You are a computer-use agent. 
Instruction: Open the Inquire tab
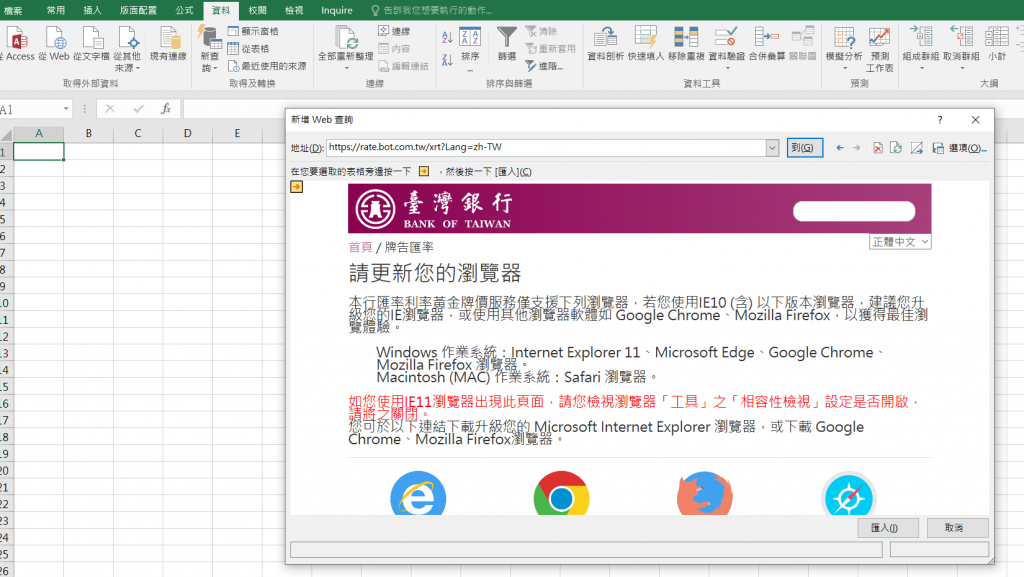pos(336,10)
